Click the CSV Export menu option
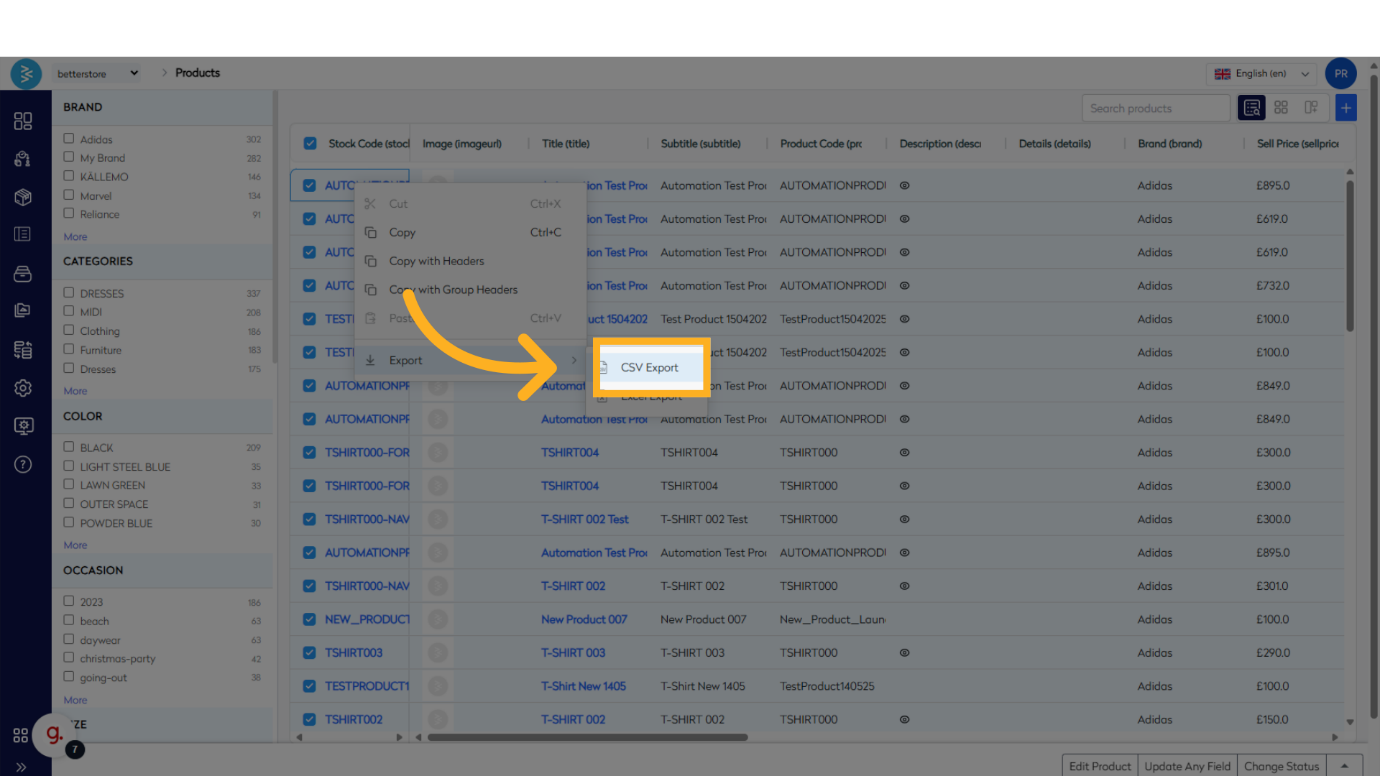1380x776 pixels. pos(649,368)
